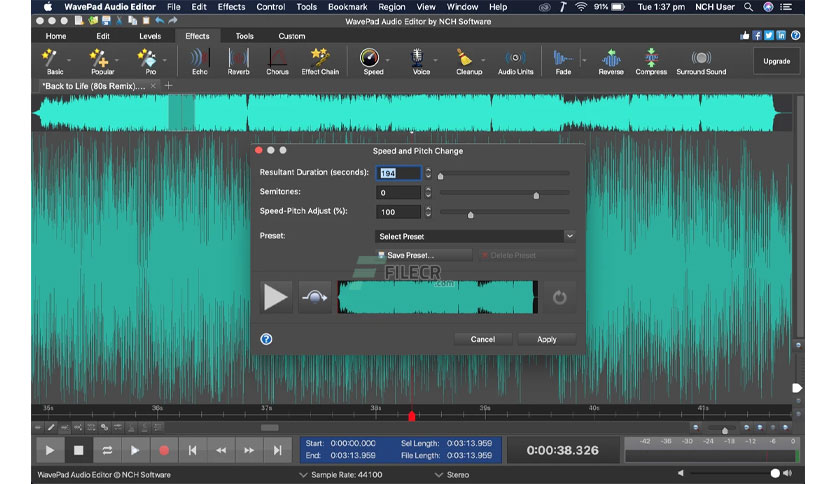Open the Voice dropdown arrow

tap(435, 60)
